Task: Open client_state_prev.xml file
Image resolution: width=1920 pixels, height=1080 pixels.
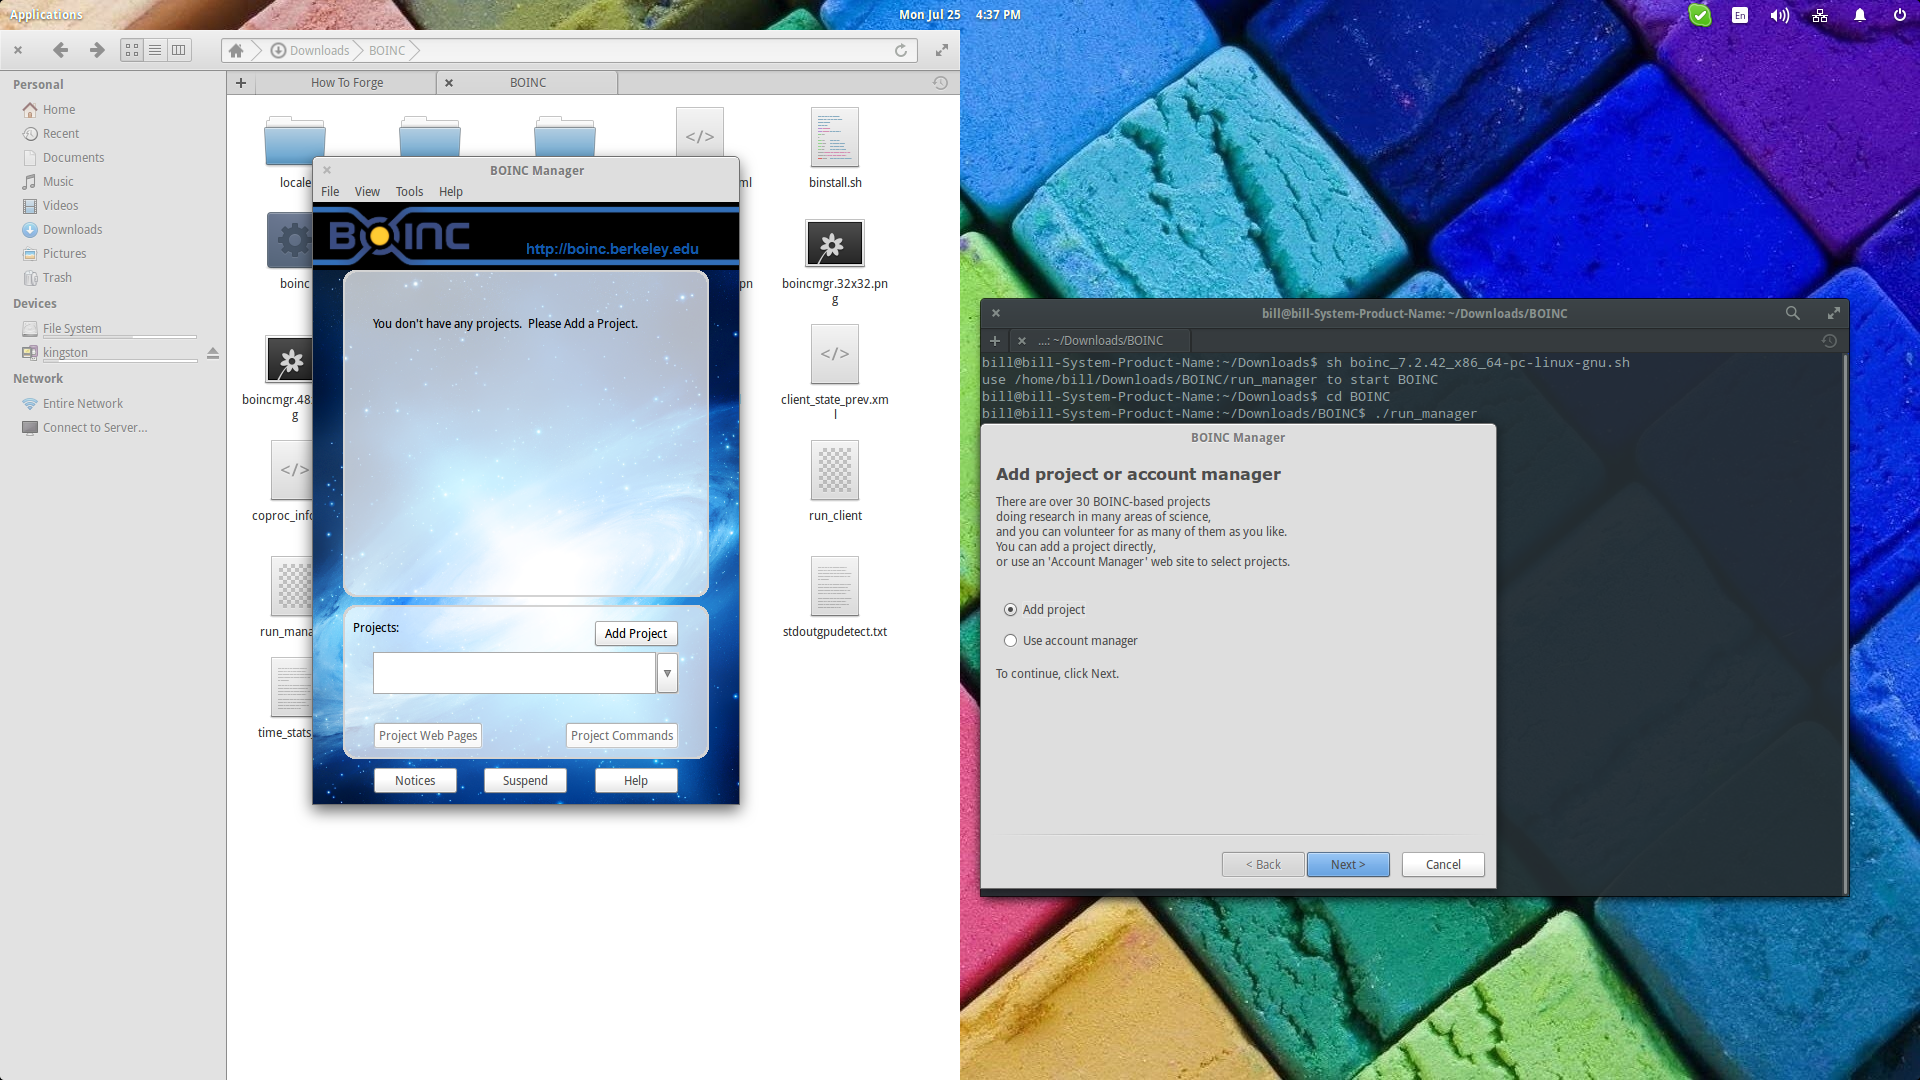Action: 835,372
